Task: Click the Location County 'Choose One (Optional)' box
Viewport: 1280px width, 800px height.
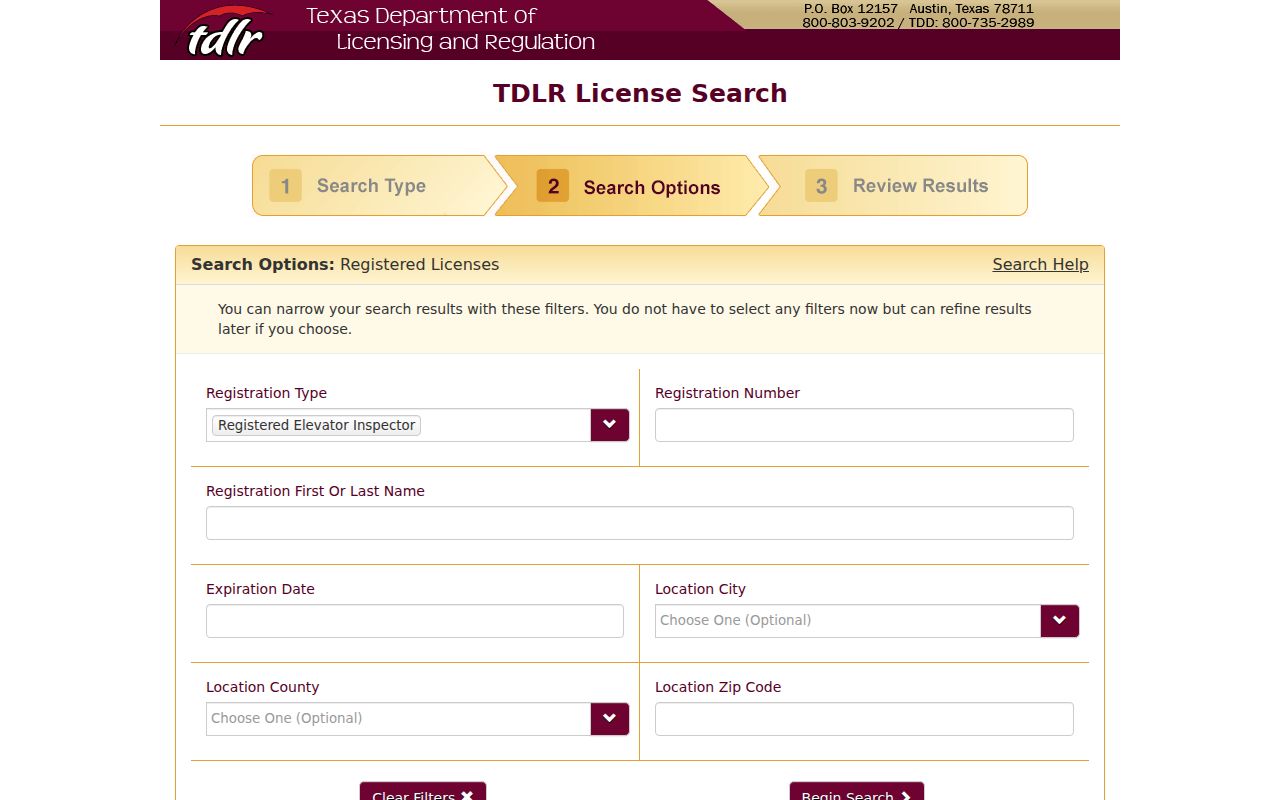Action: pyautogui.click(x=399, y=719)
